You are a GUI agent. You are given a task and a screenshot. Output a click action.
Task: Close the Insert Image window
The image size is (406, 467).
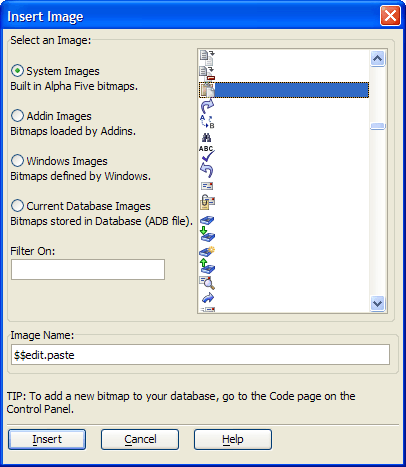390,16
